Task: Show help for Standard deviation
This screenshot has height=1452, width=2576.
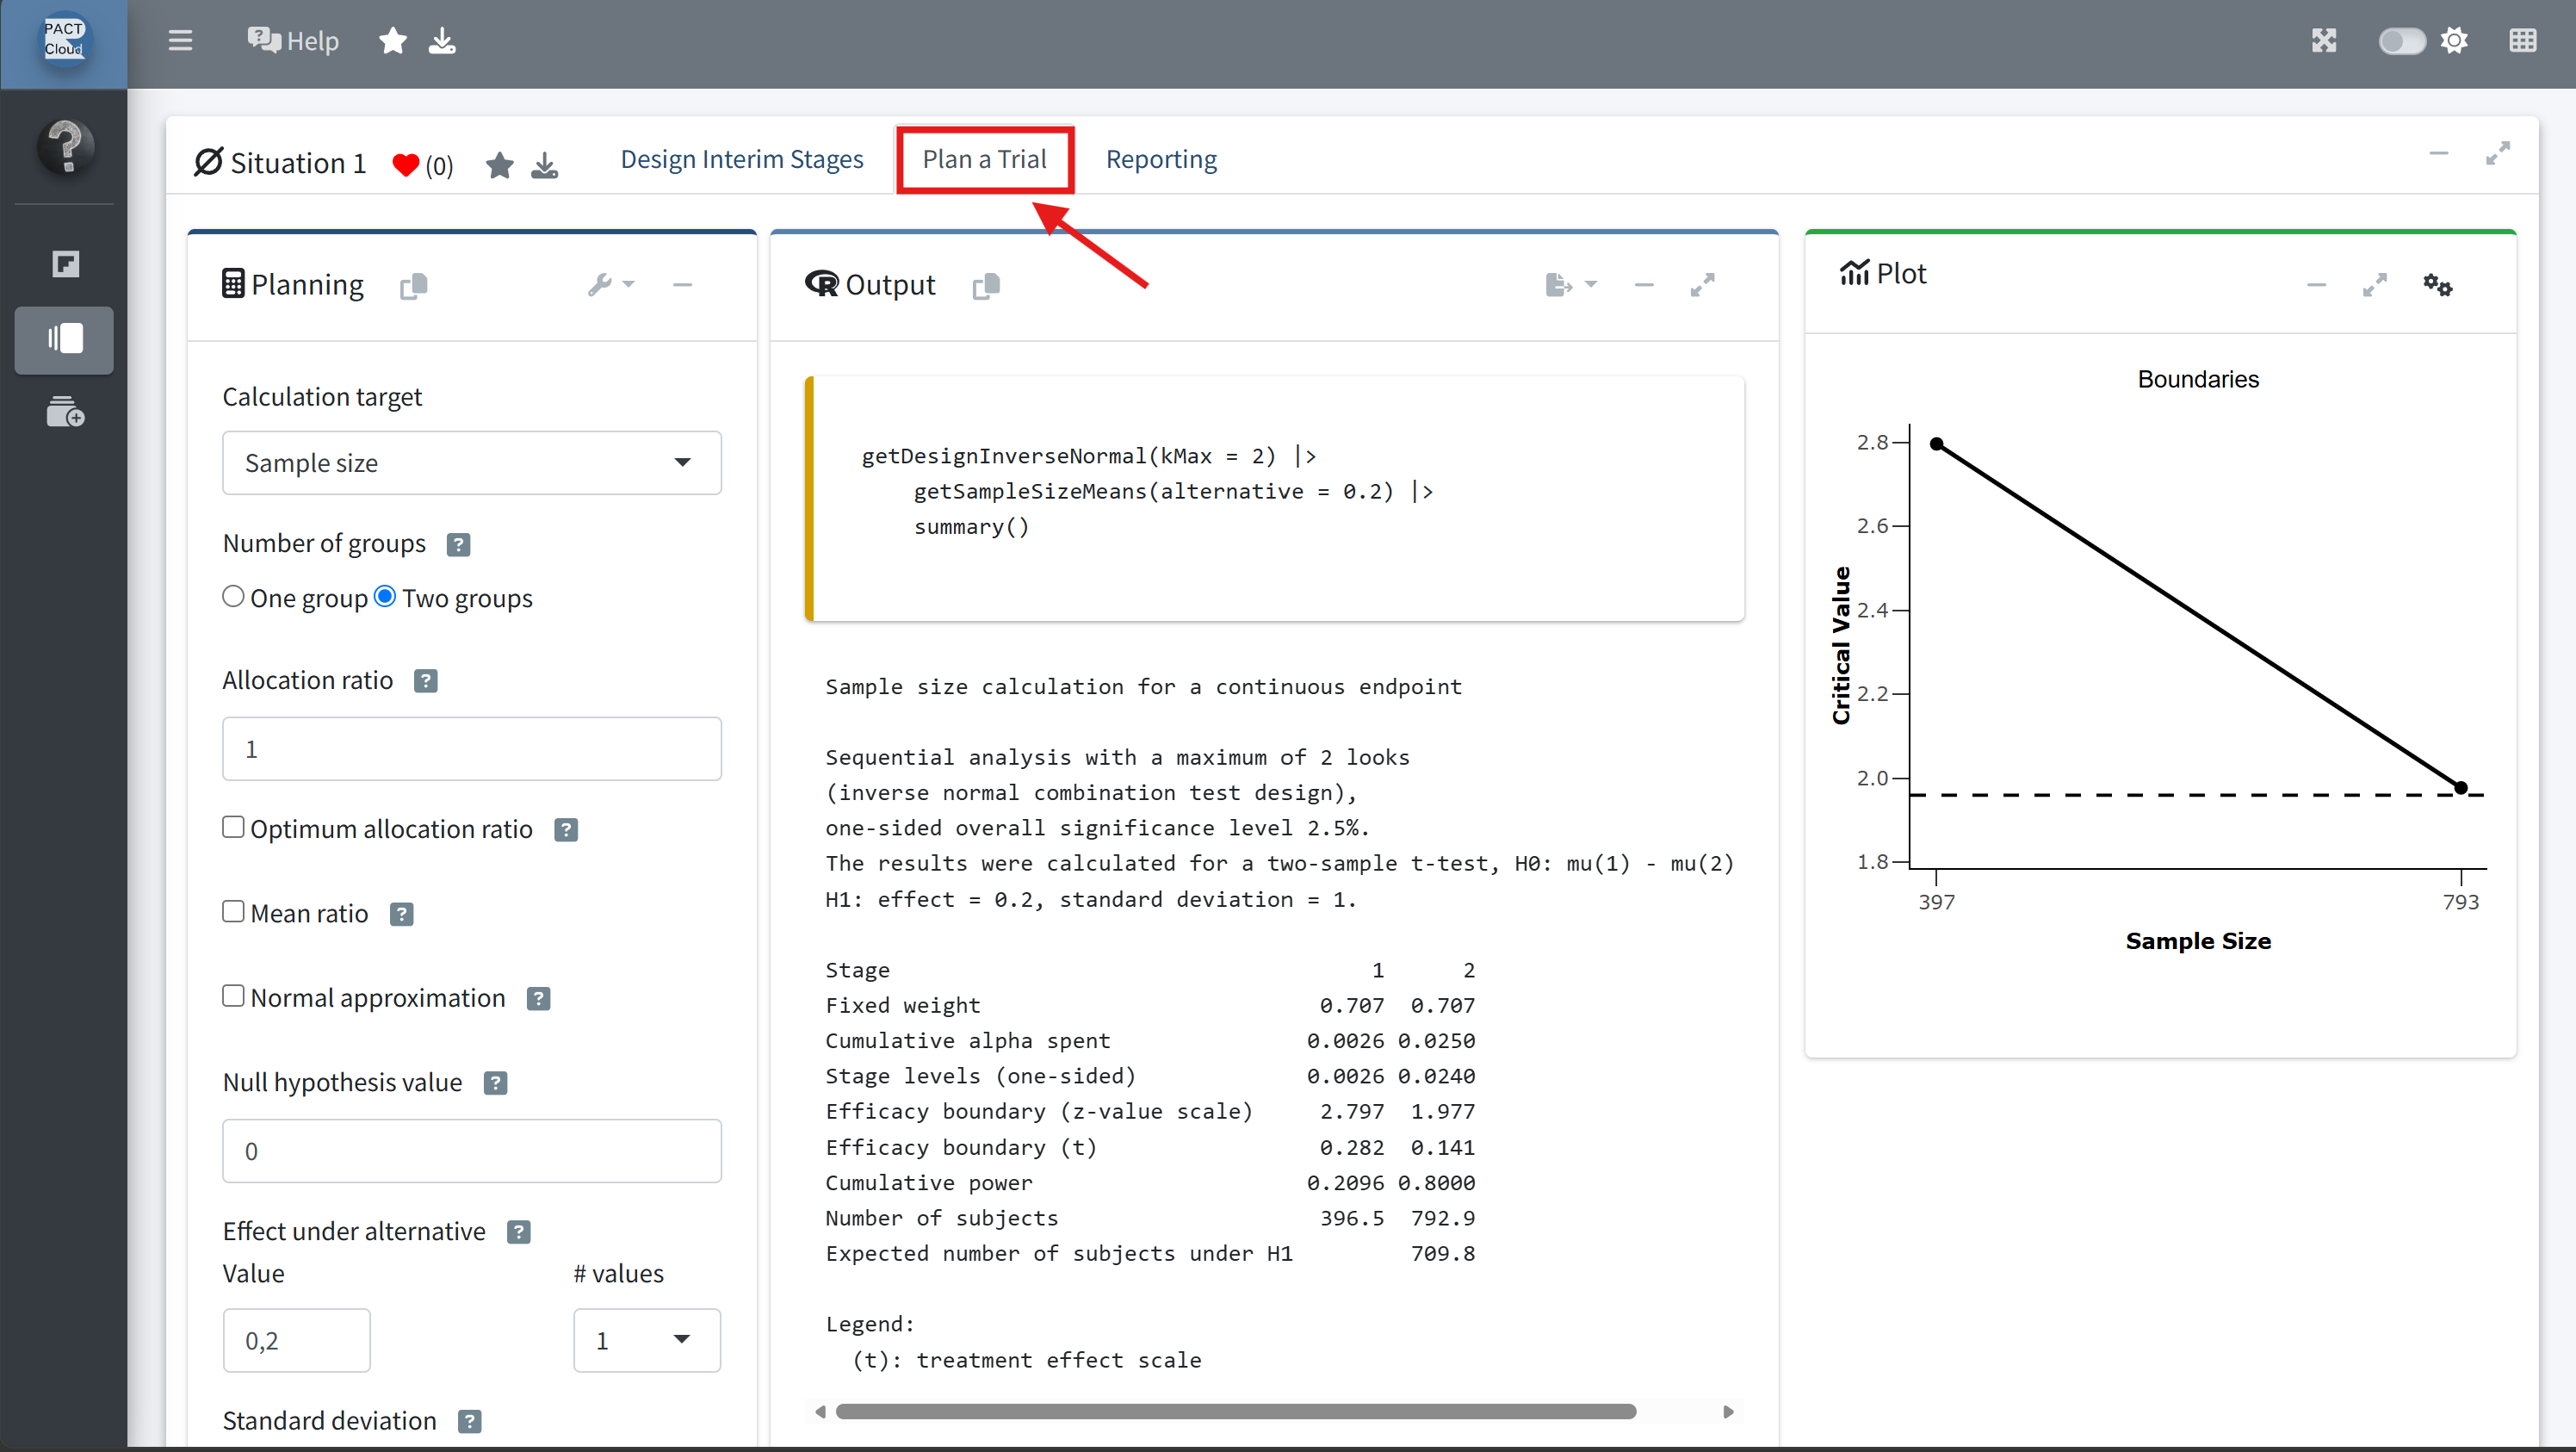Action: [469, 1421]
